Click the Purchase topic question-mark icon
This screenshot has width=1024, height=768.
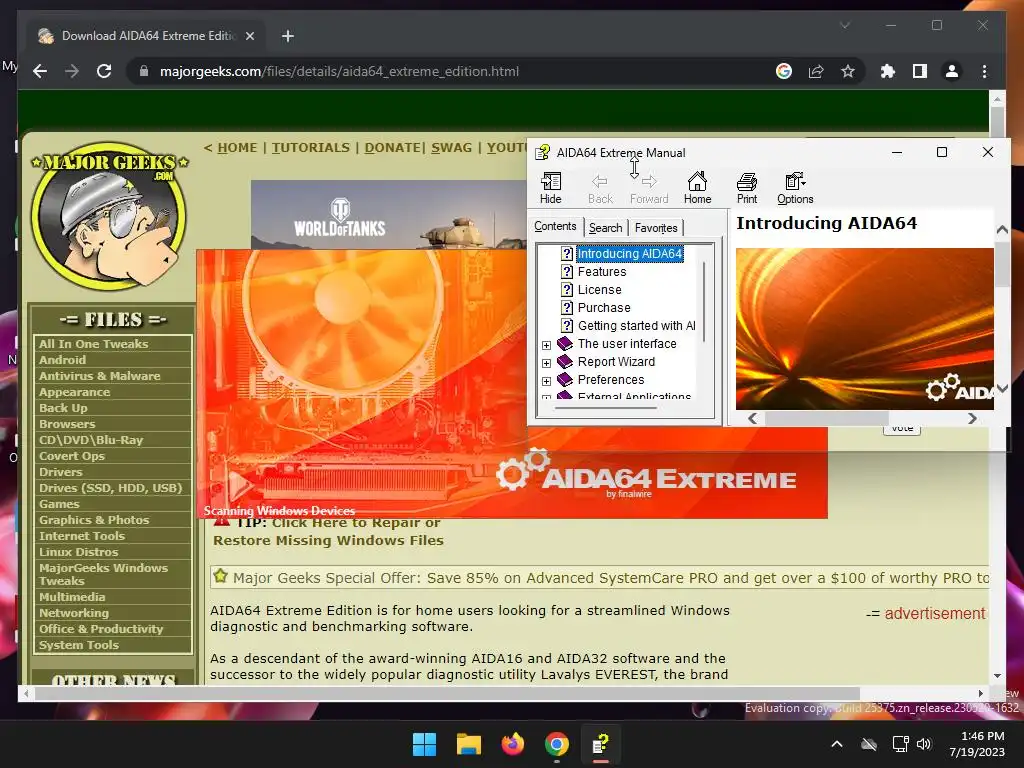(x=567, y=308)
